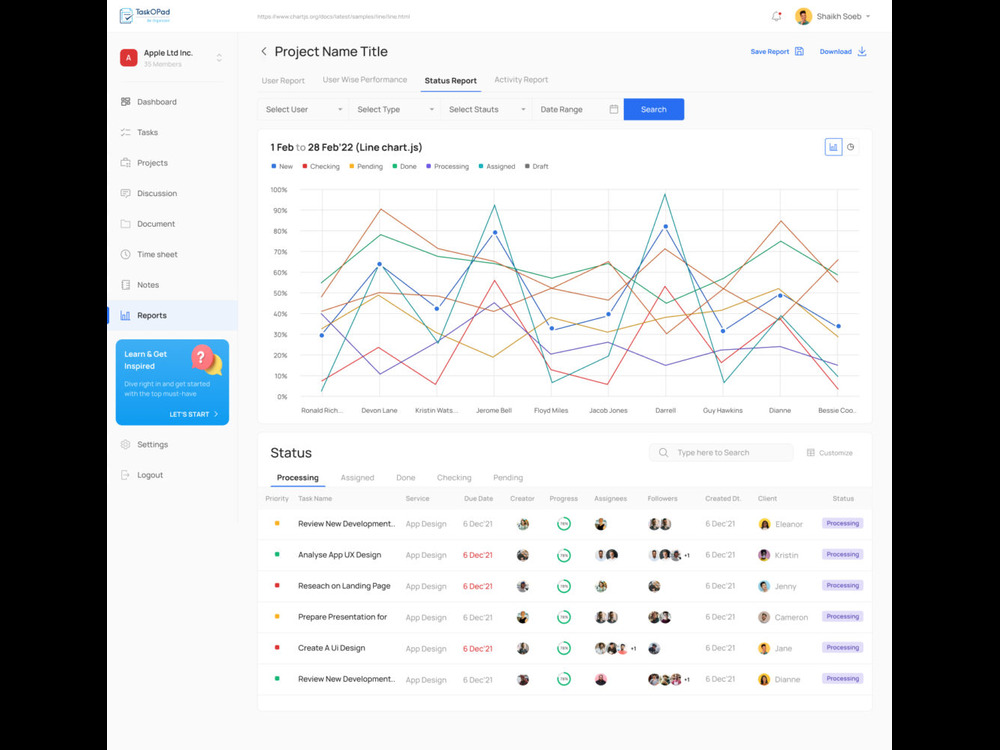1000x750 pixels.
Task: Click Processing badge in Jane's row
Action: point(842,647)
